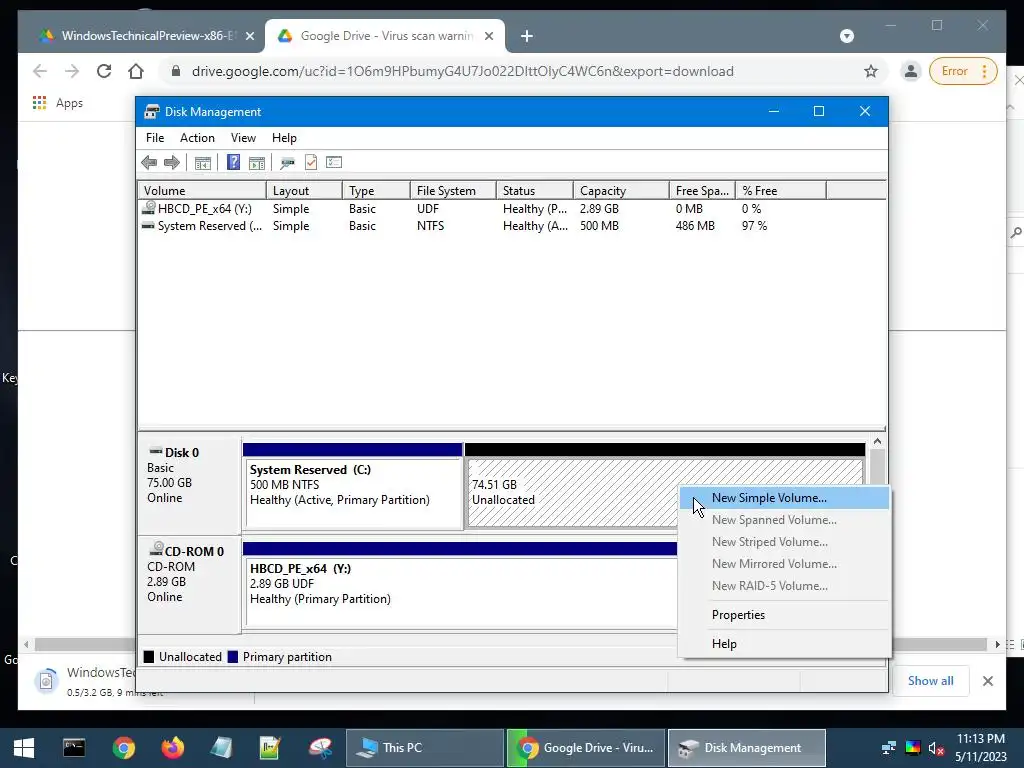1024x768 pixels.
Task: Click the 'UDF' file system cell
Action: (x=428, y=209)
